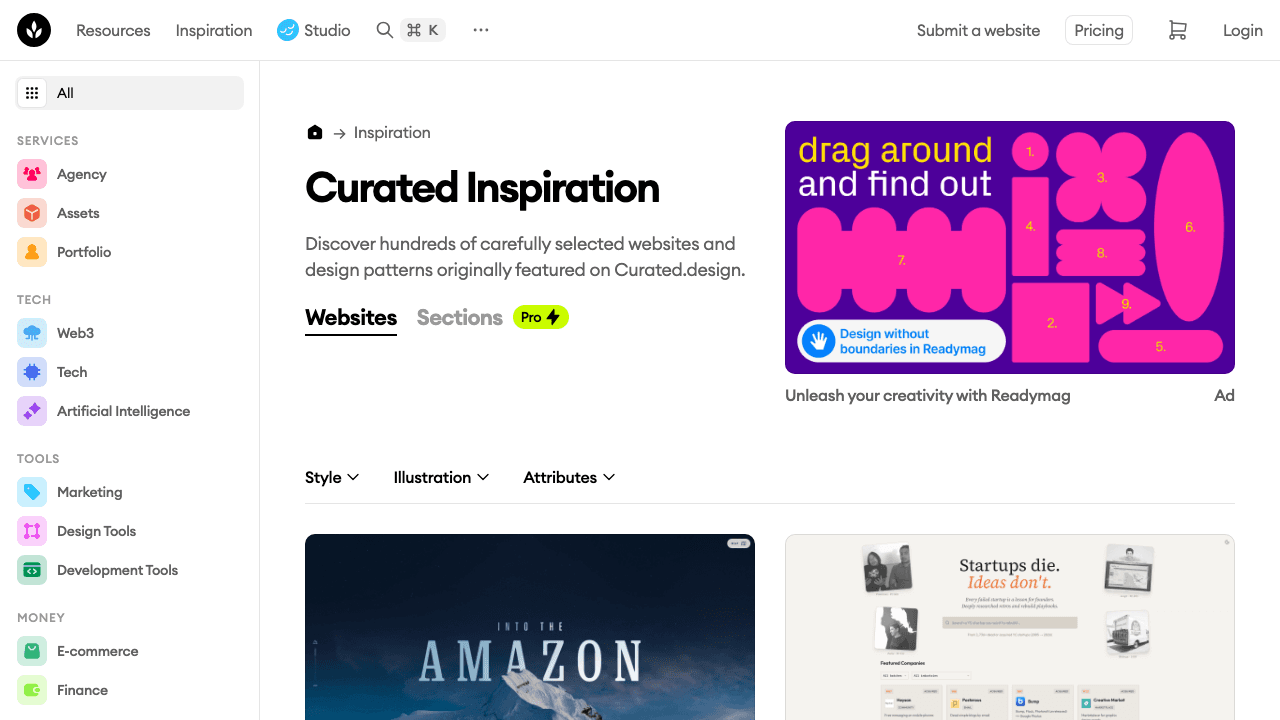Image resolution: width=1280 pixels, height=720 pixels.
Task: Select the Web3 category icon
Action: pos(32,333)
